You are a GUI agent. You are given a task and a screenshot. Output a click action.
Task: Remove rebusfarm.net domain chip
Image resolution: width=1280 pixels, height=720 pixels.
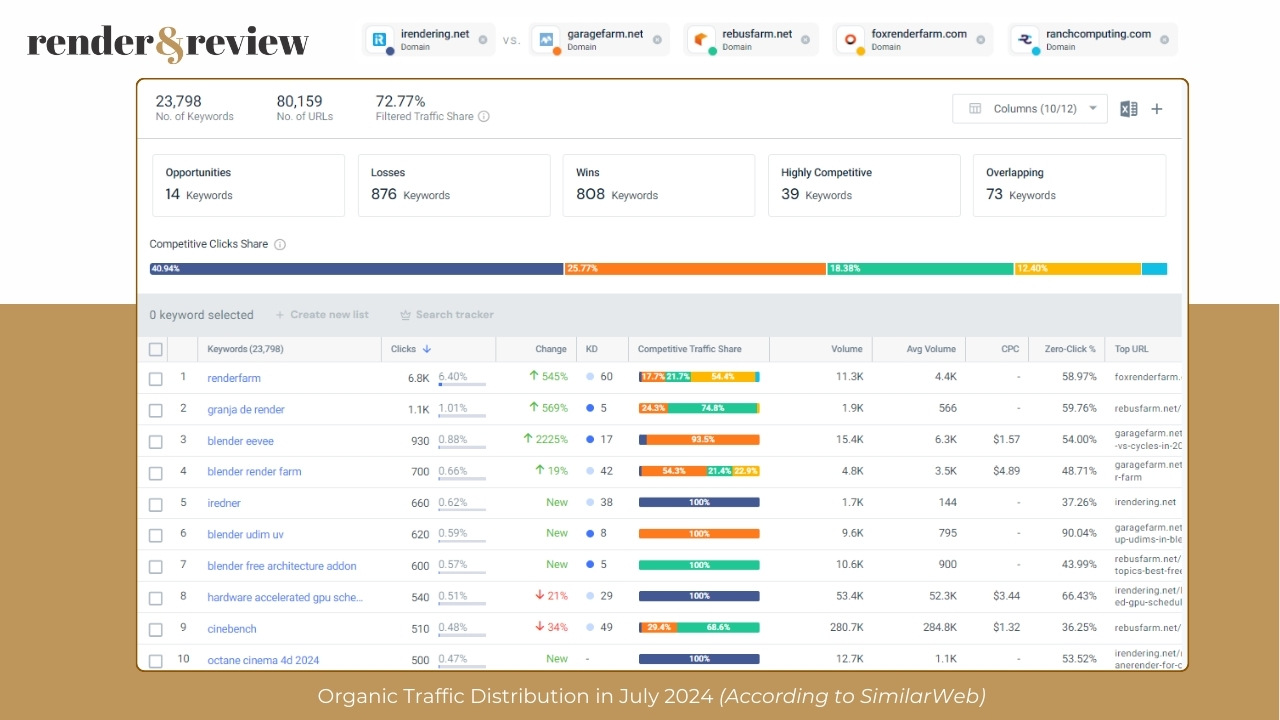coord(806,40)
